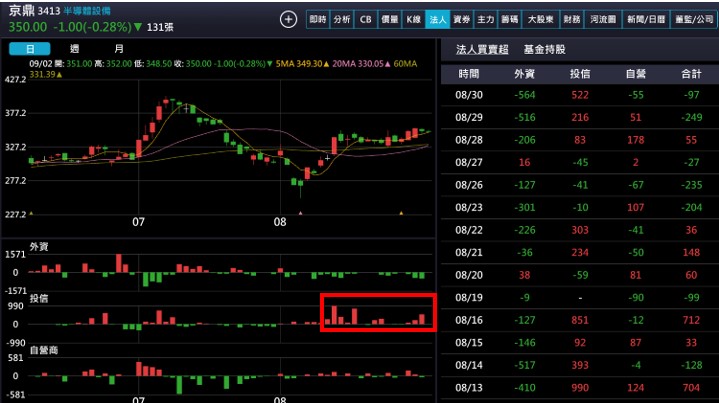Open the 河流圖 tab
The height and width of the screenshot is (403, 719).
603,19
